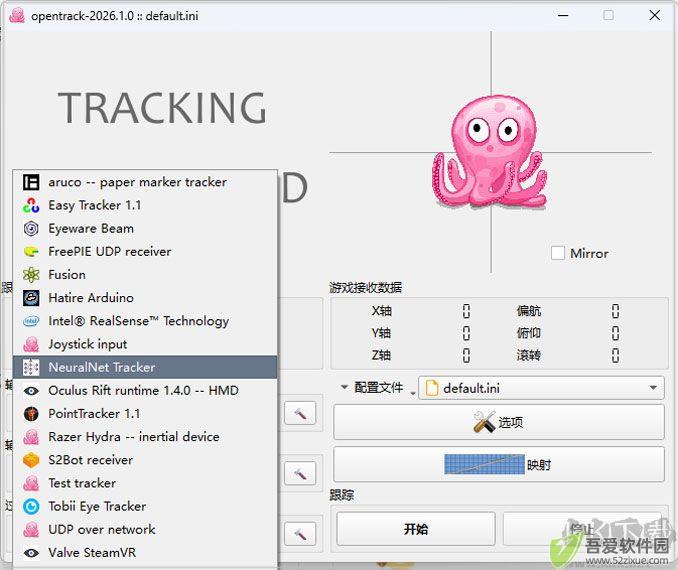Viewport: 678px width, 570px height.
Task: Select highlighted NeuralNet Tracker entry
Action: (145, 367)
